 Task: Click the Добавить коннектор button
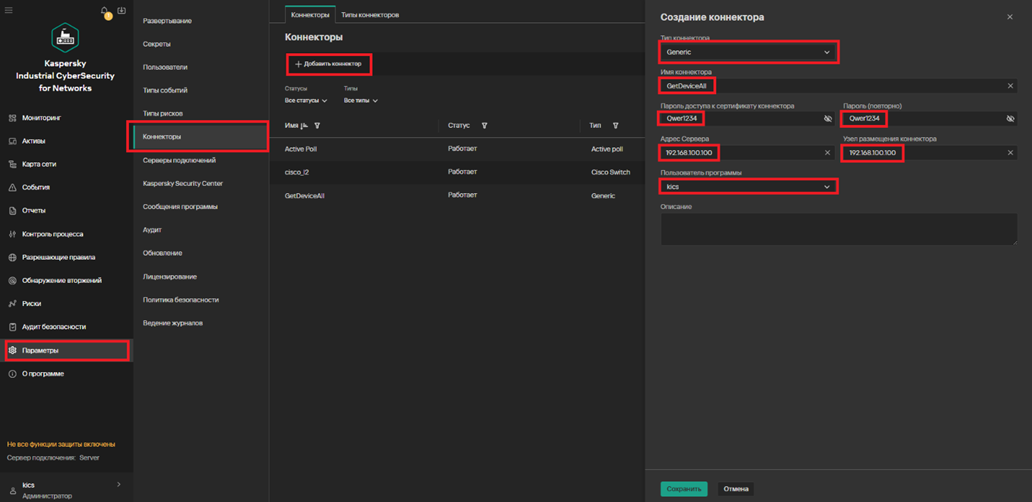[328, 64]
